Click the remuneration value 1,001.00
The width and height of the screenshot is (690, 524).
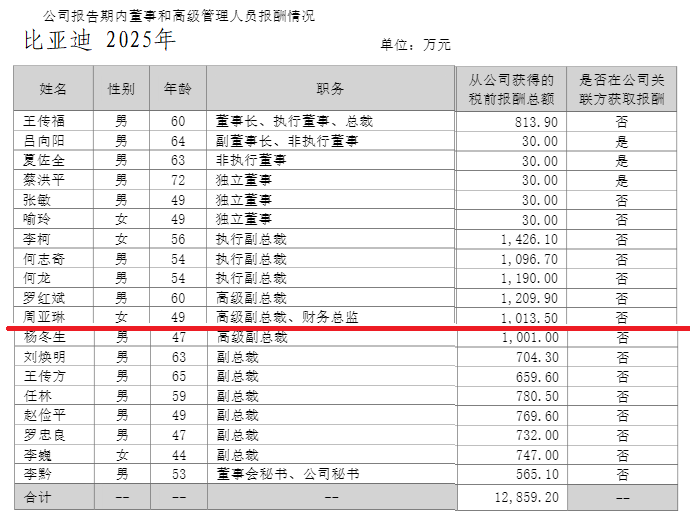(530, 337)
